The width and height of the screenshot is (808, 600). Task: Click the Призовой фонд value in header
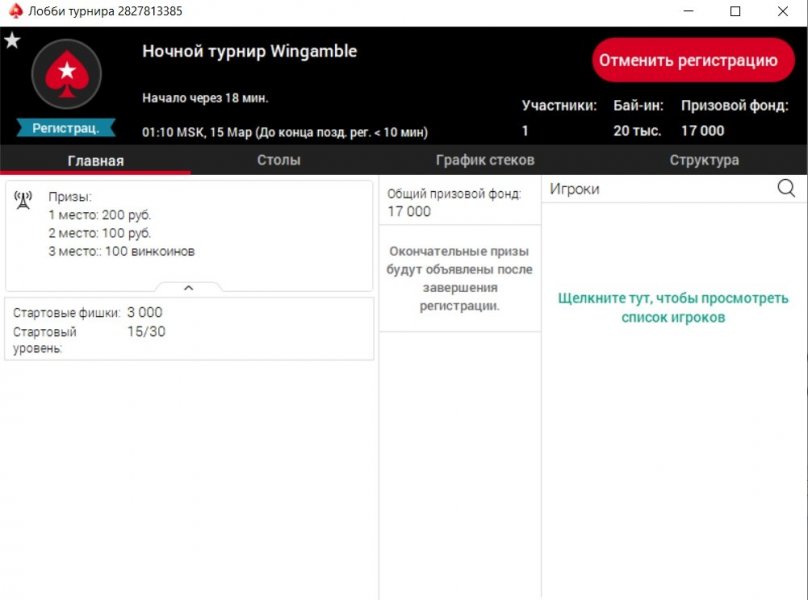click(703, 130)
